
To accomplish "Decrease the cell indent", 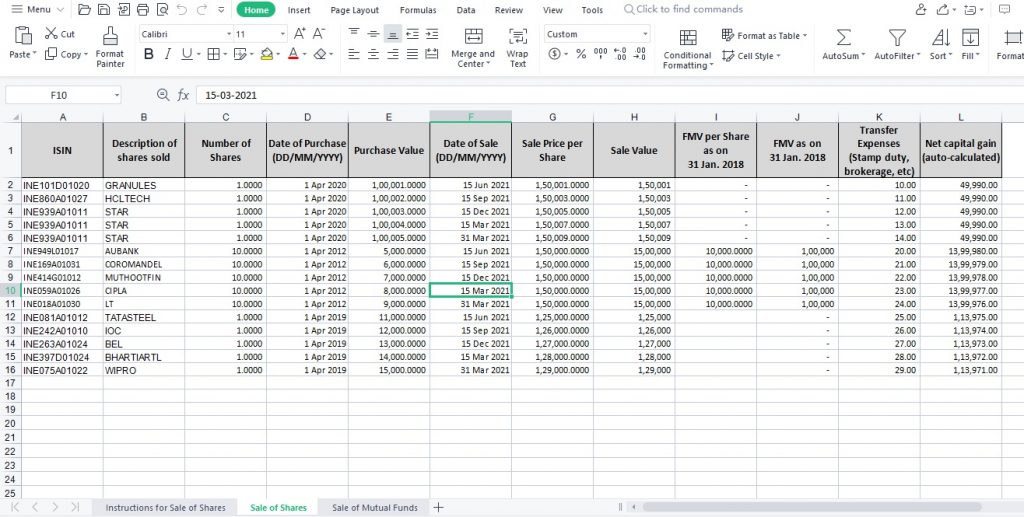I will pyautogui.click(x=412, y=34).
